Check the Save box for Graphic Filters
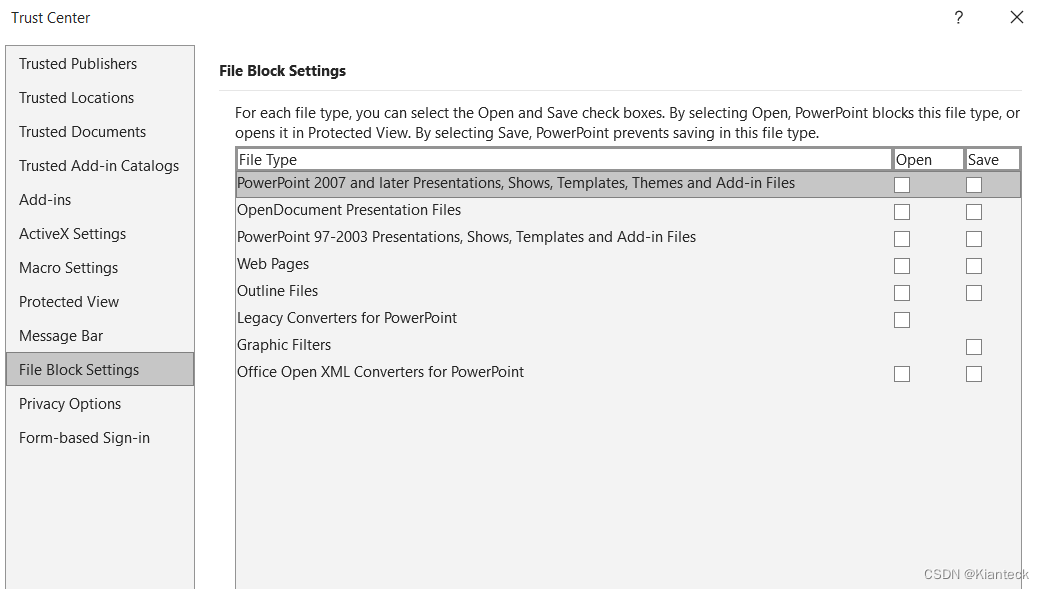The width and height of the screenshot is (1044, 589). point(974,346)
